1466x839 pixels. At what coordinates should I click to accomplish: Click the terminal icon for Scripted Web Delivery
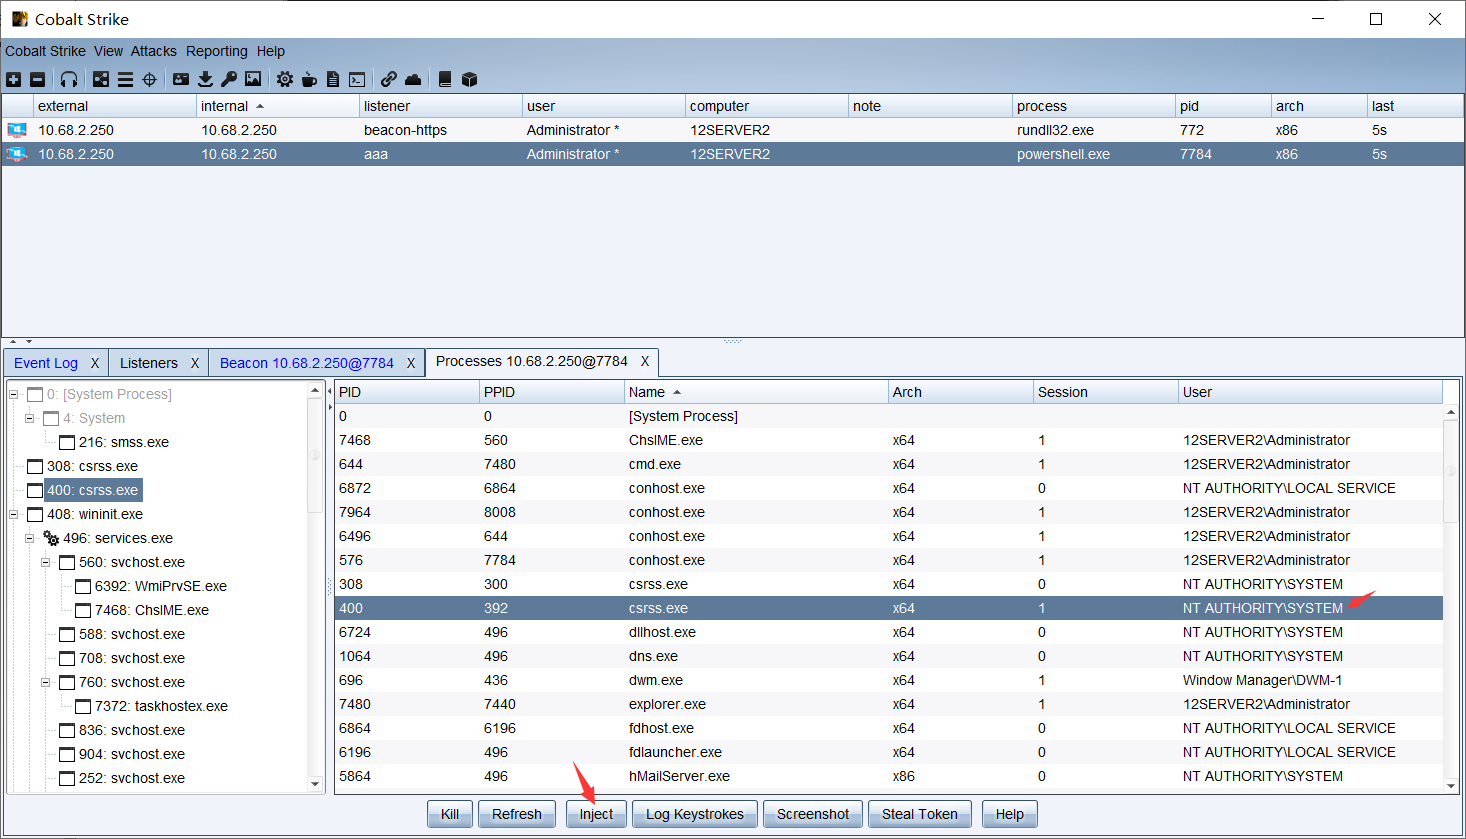coord(357,79)
